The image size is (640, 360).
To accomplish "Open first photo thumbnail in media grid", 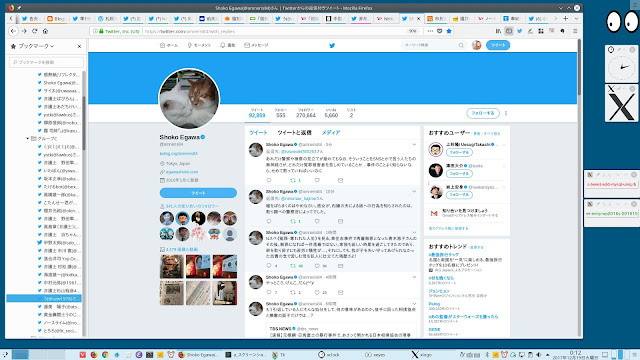I will pyautogui.click(x=171, y=267).
